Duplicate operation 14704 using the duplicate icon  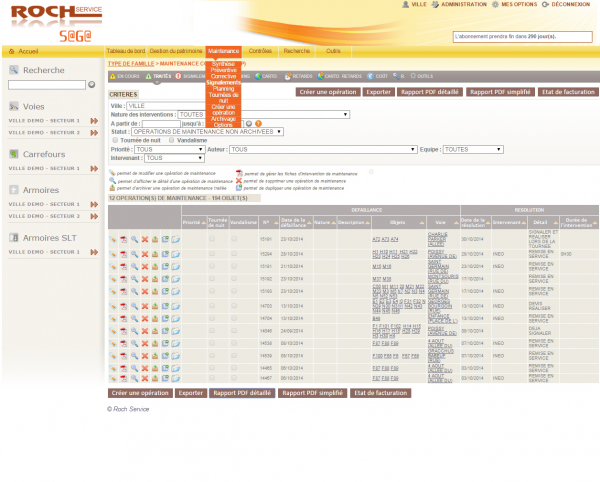tap(165, 317)
